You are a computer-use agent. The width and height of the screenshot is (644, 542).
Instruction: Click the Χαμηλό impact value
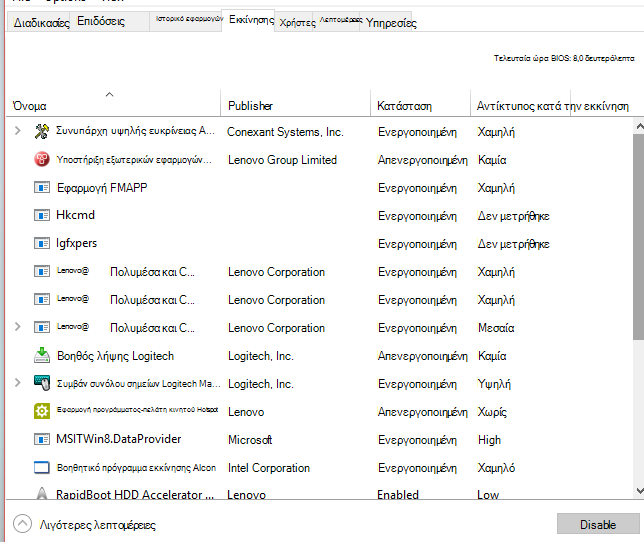tap(496, 468)
